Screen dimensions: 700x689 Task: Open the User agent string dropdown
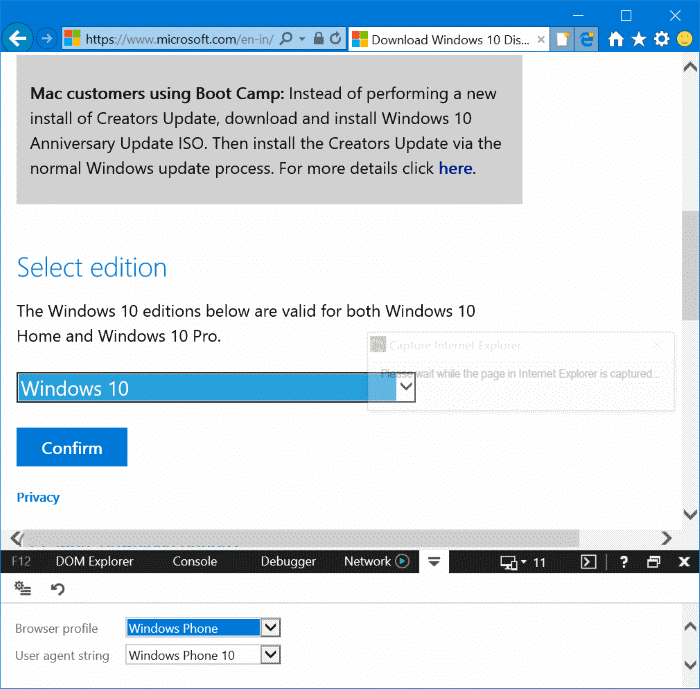pyautogui.click(x=203, y=655)
